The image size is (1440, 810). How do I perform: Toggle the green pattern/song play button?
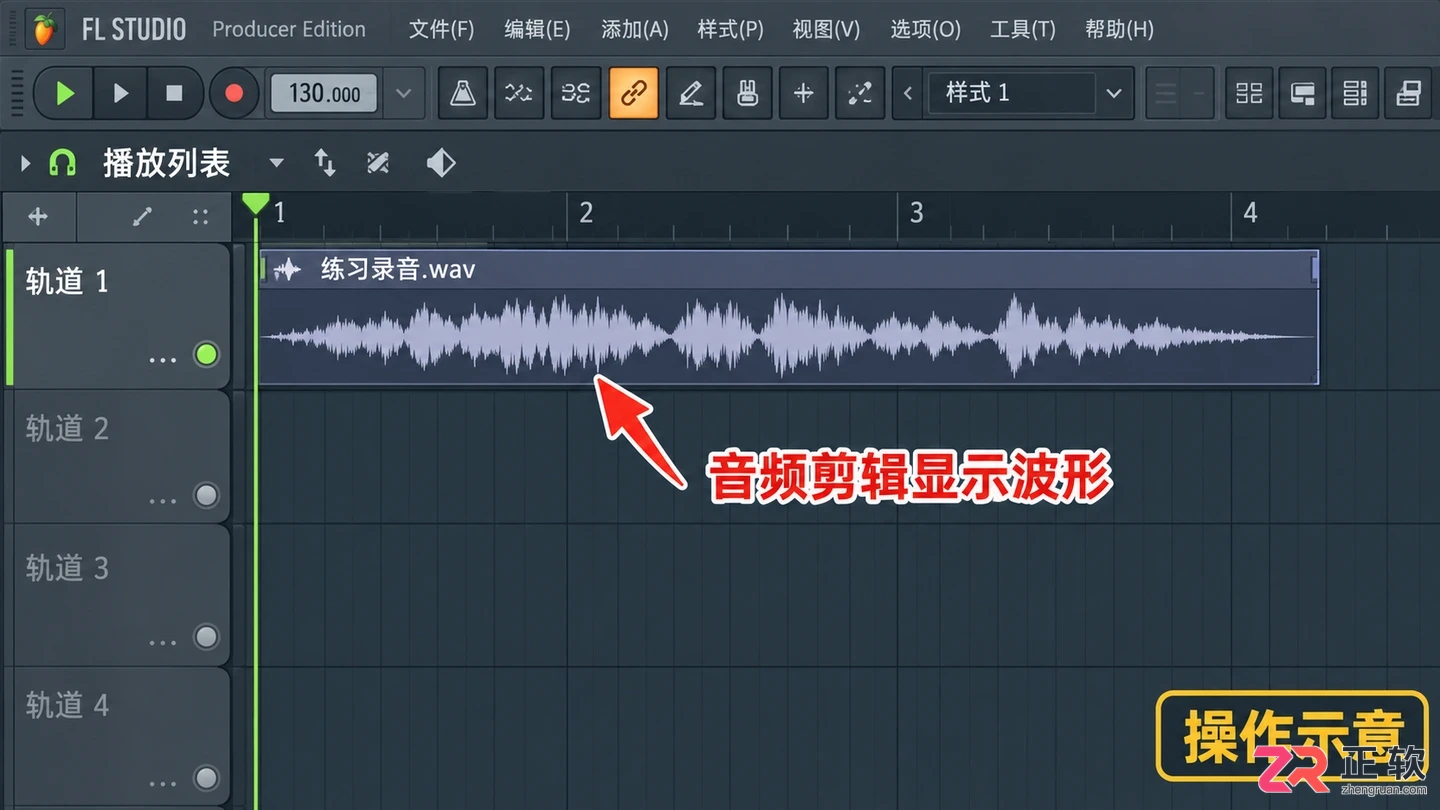[65, 93]
